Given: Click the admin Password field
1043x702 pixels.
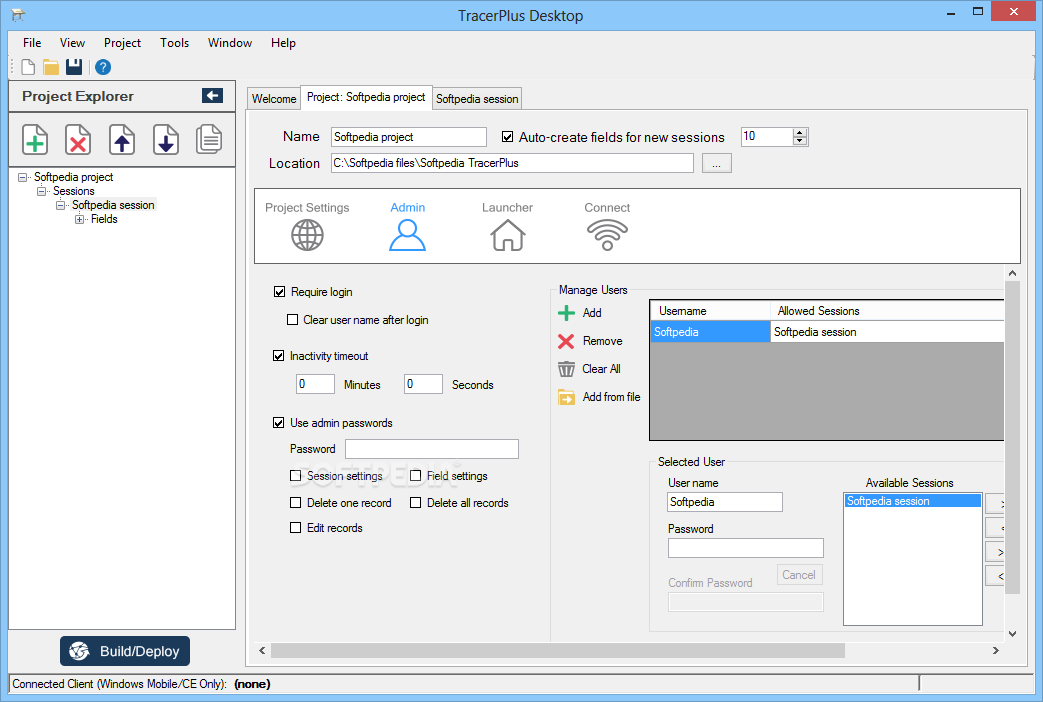Looking at the screenshot, I should click(432, 449).
